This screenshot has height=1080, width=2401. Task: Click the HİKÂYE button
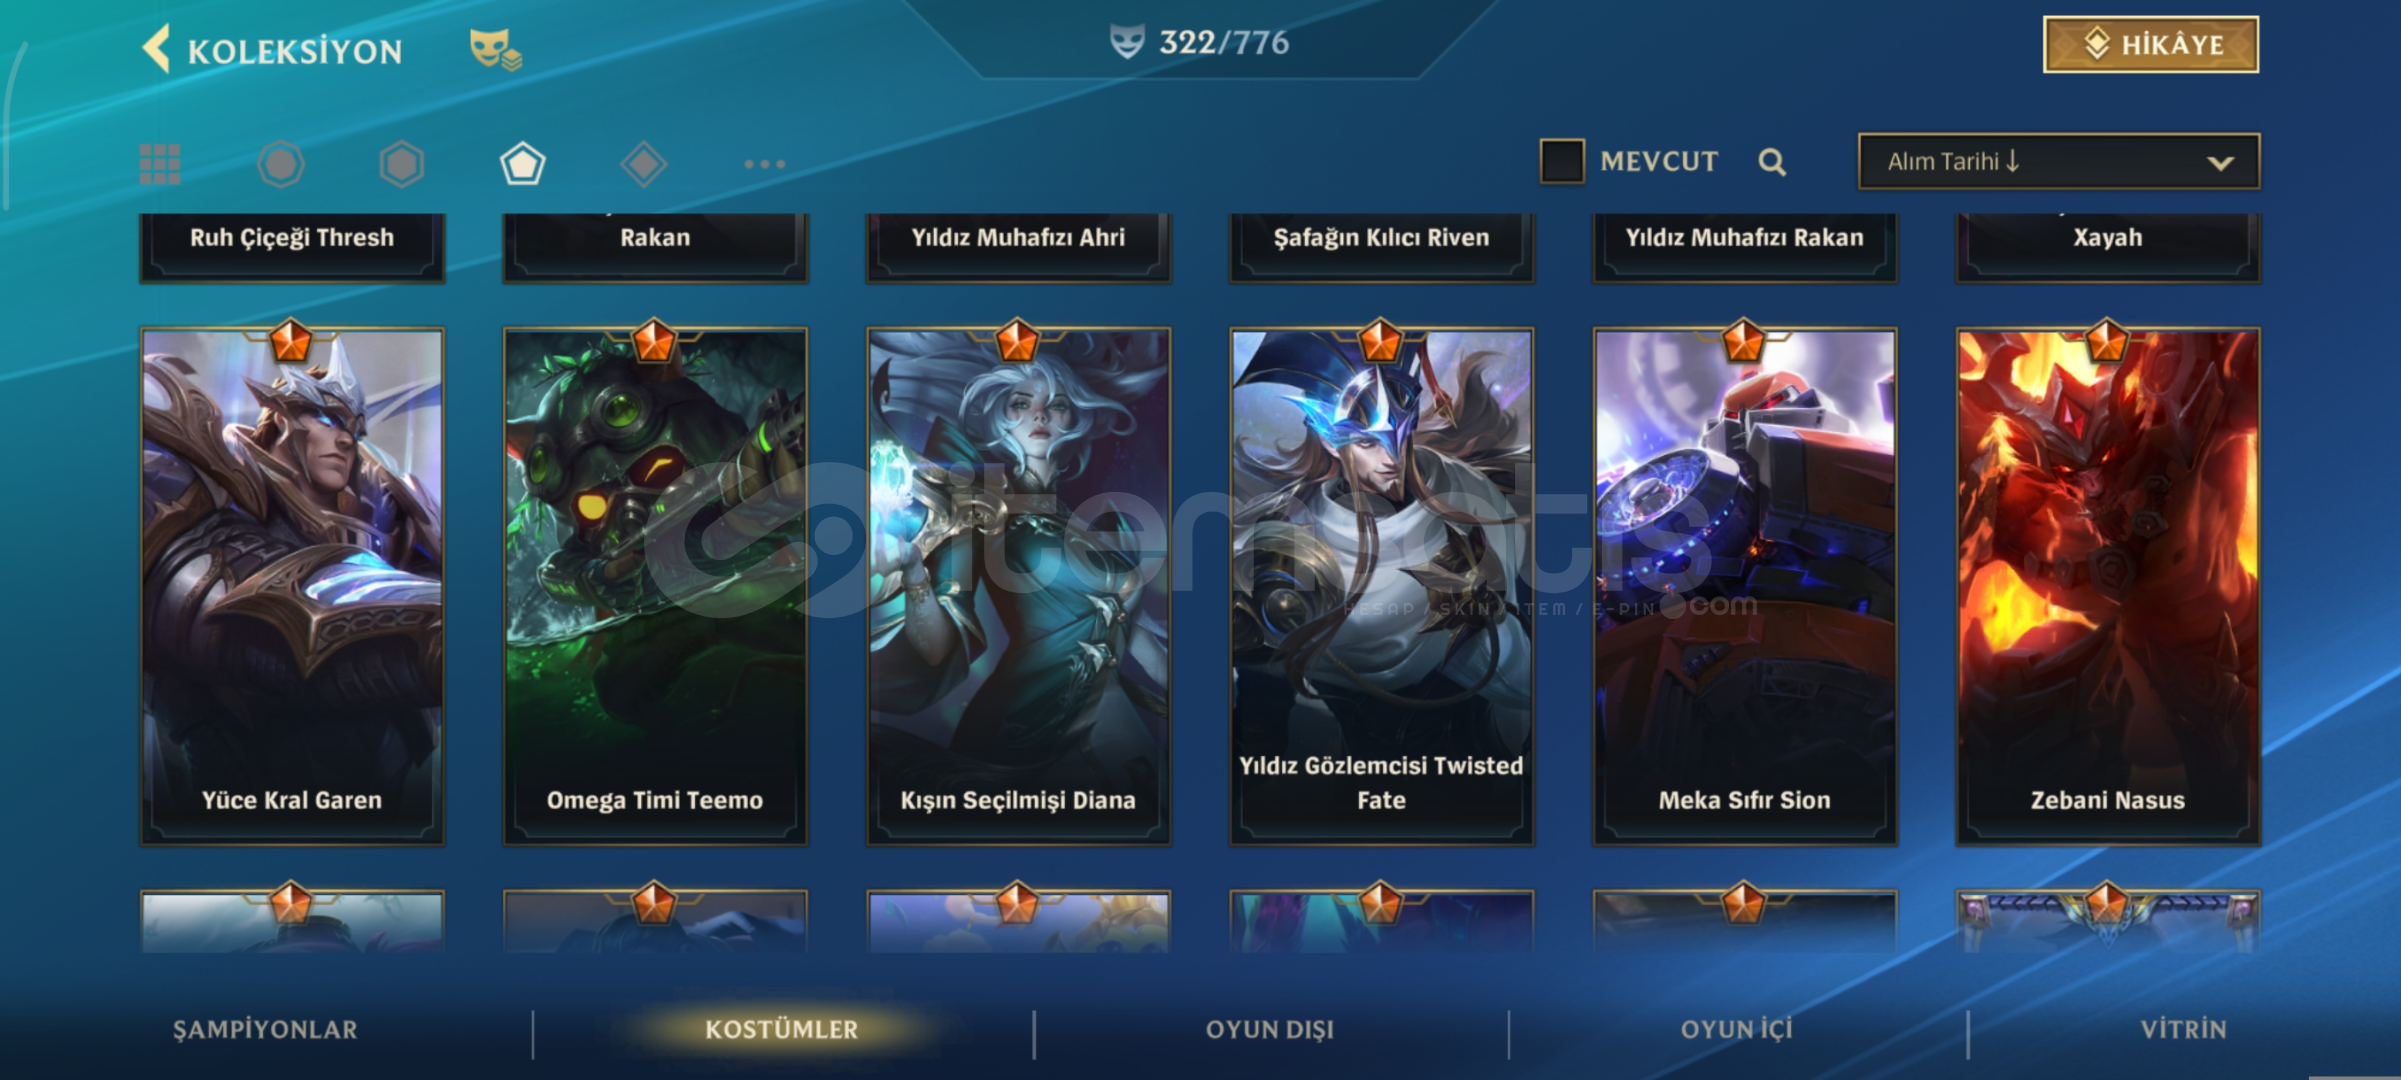[2151, 45]
